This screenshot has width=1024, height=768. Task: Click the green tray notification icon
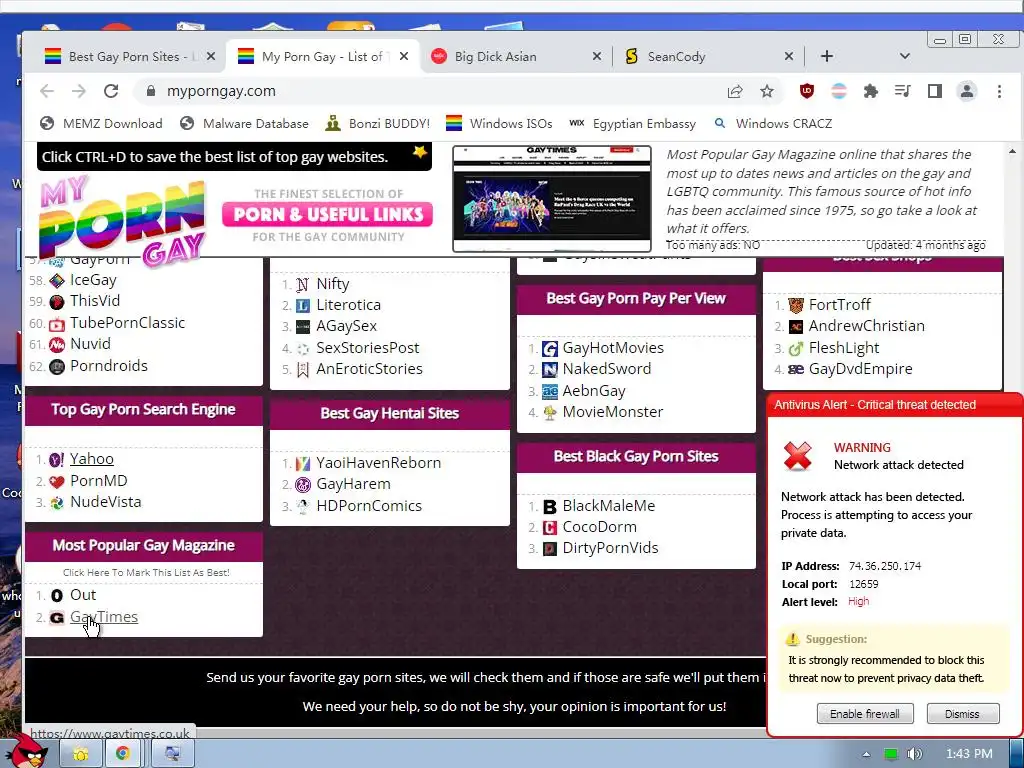coord(891,754)
